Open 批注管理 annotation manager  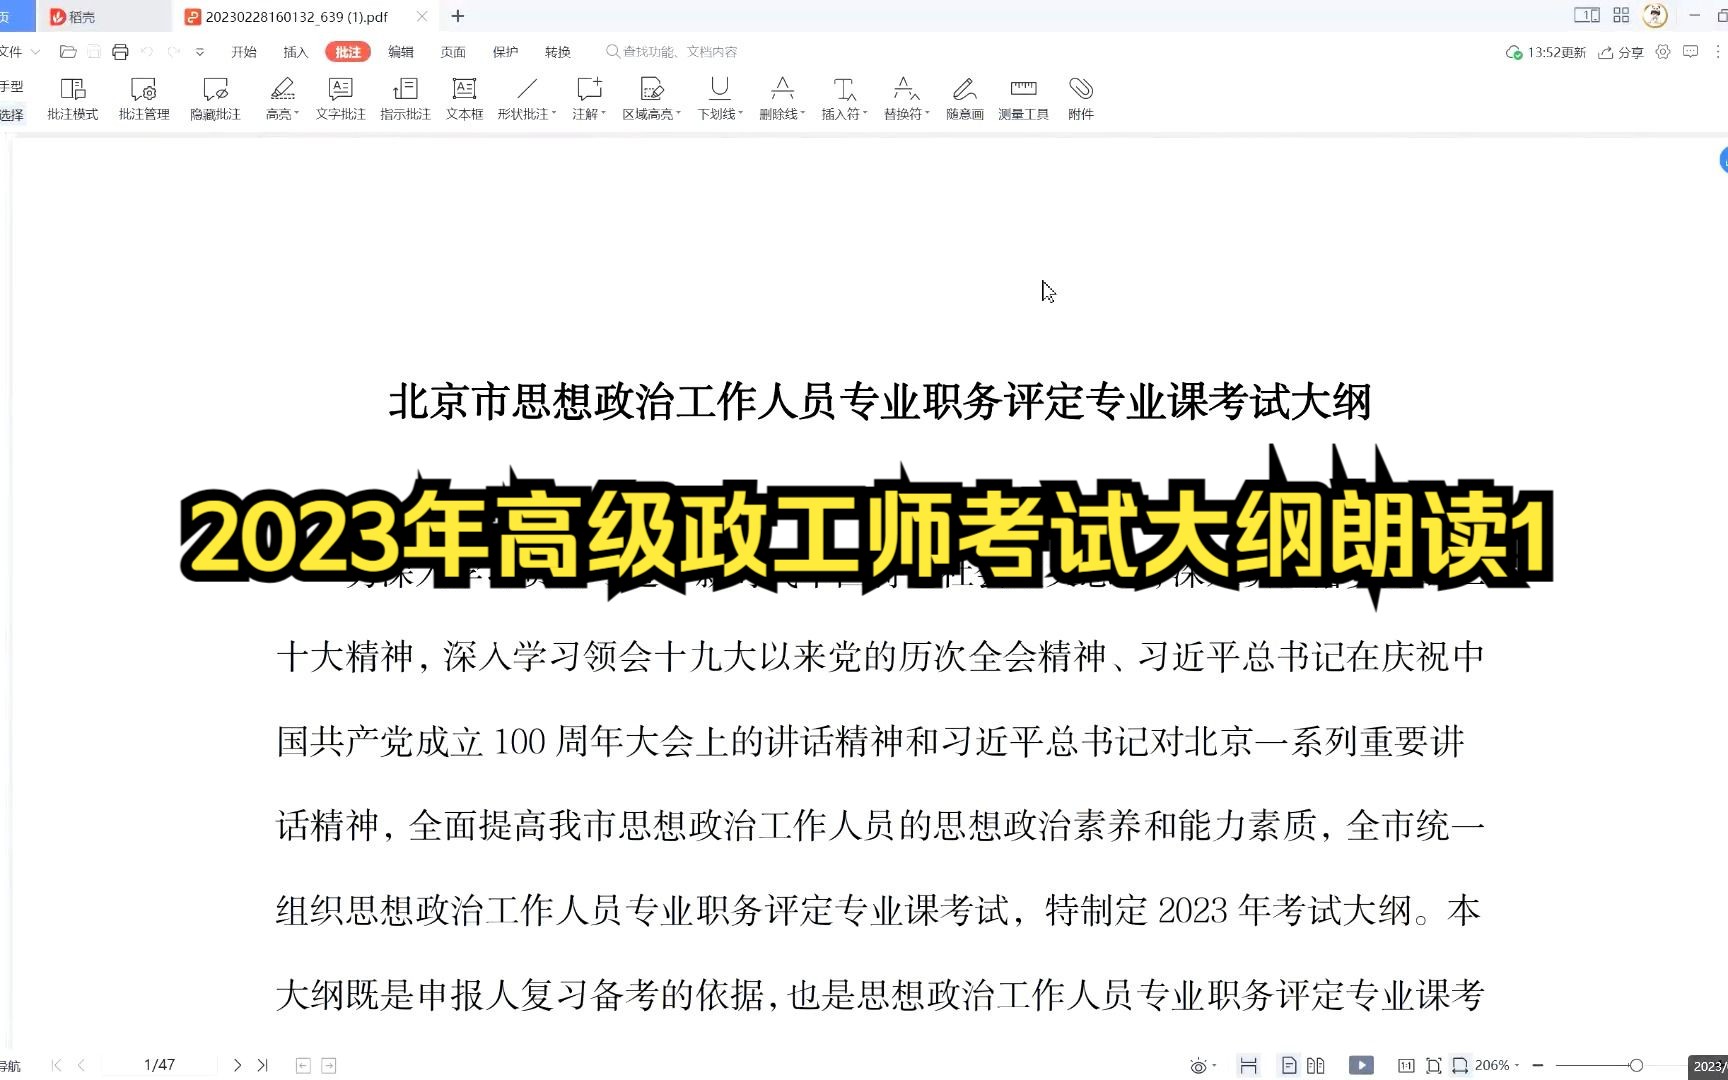click(x=144, y=100)
